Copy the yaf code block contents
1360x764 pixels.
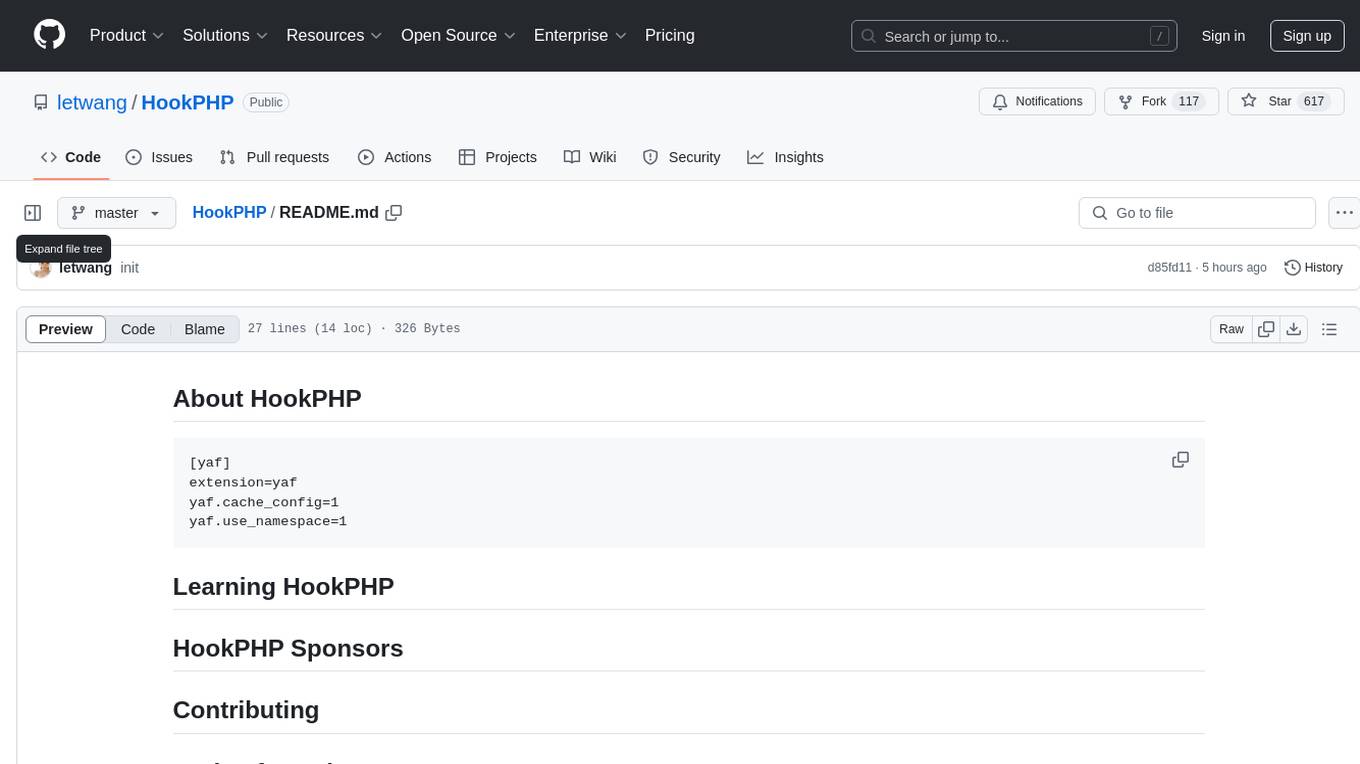point(1180,460)
